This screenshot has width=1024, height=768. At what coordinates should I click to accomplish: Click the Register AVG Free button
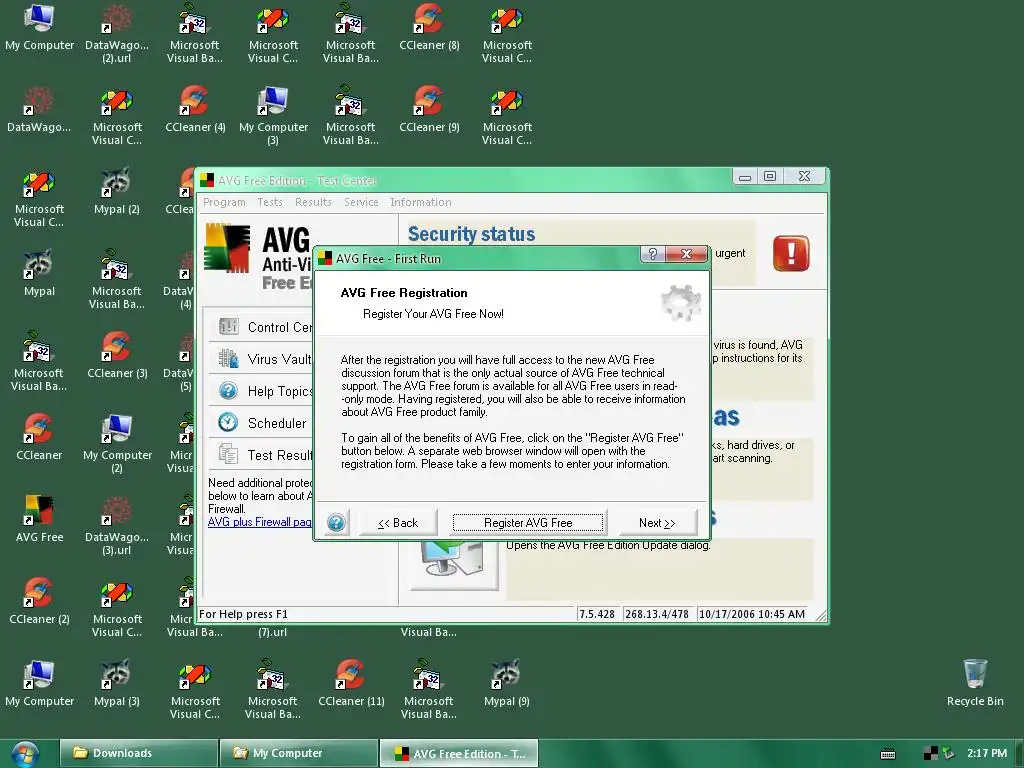(x=528, y=522)
